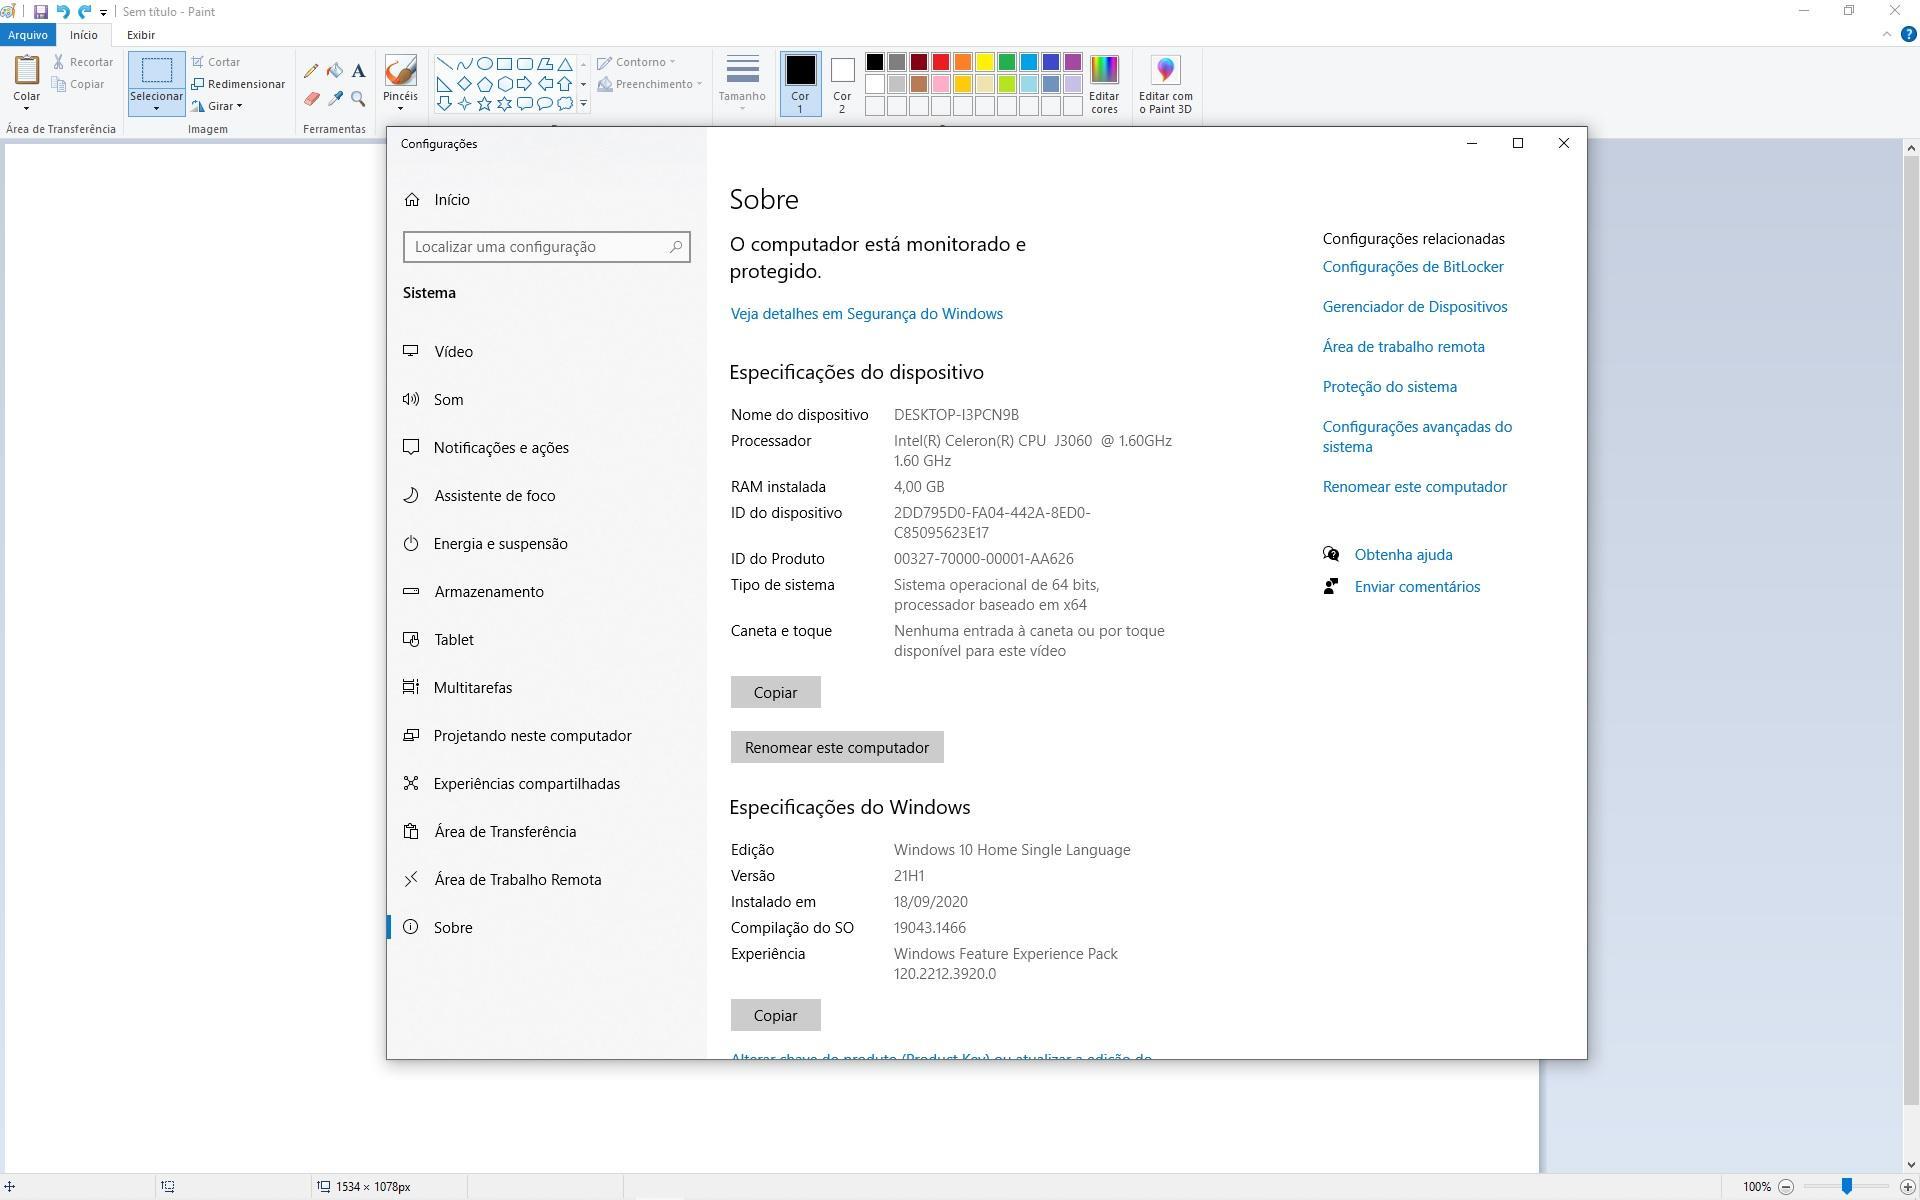Click the Undo arrow in Paint

pos(63,12)
